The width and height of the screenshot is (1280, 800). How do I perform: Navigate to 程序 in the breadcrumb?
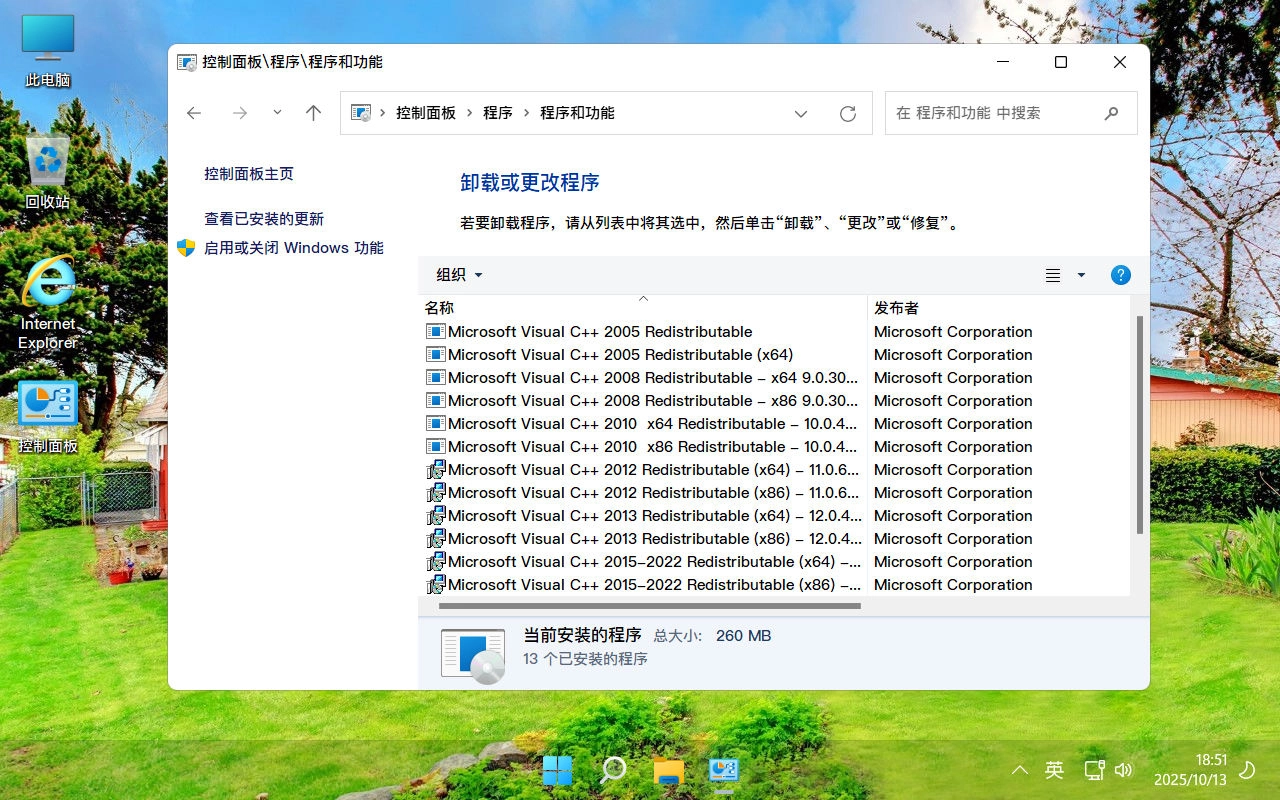[497, 113]
